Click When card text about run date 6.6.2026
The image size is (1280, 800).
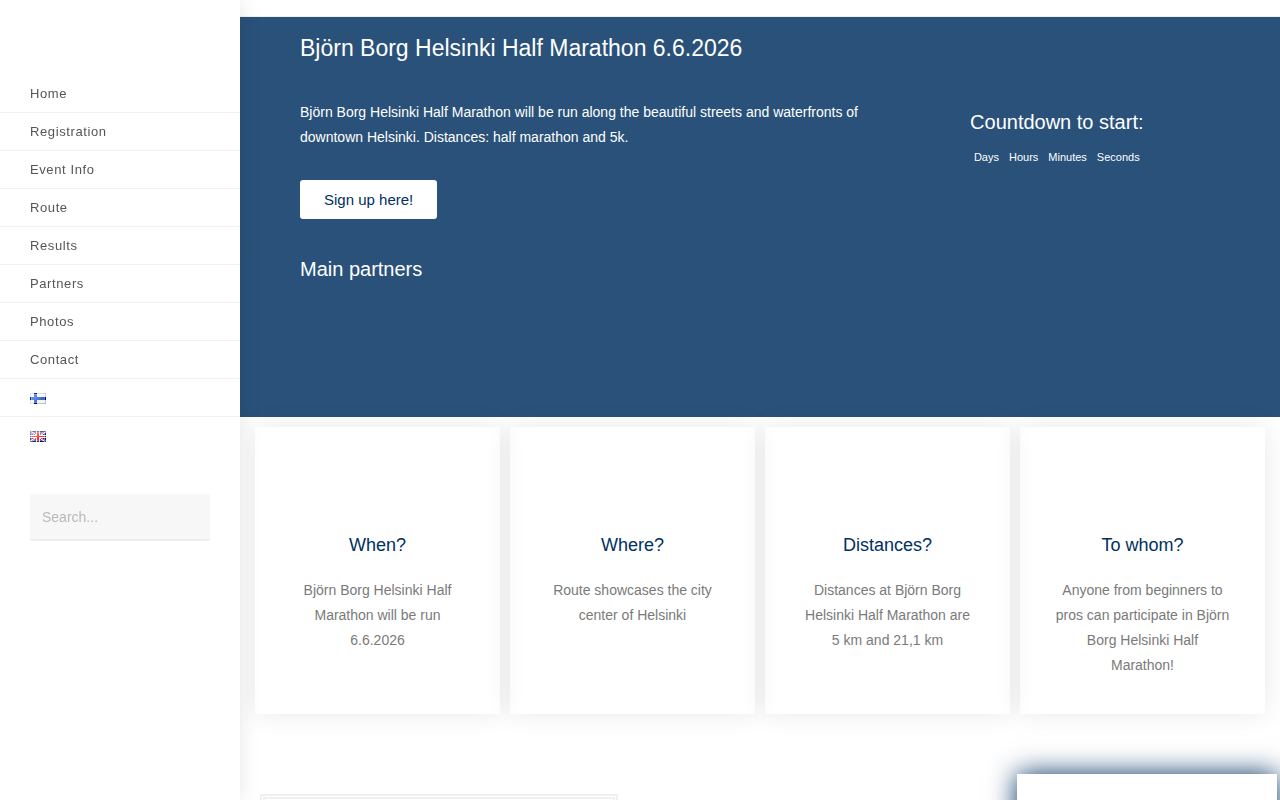(x=377, y=615)
